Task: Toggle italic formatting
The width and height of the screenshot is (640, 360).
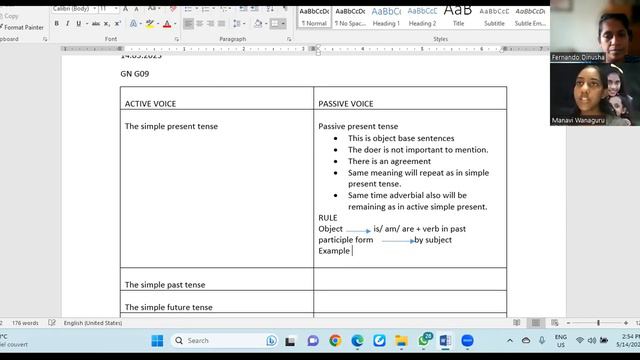Action: [67, 24]
